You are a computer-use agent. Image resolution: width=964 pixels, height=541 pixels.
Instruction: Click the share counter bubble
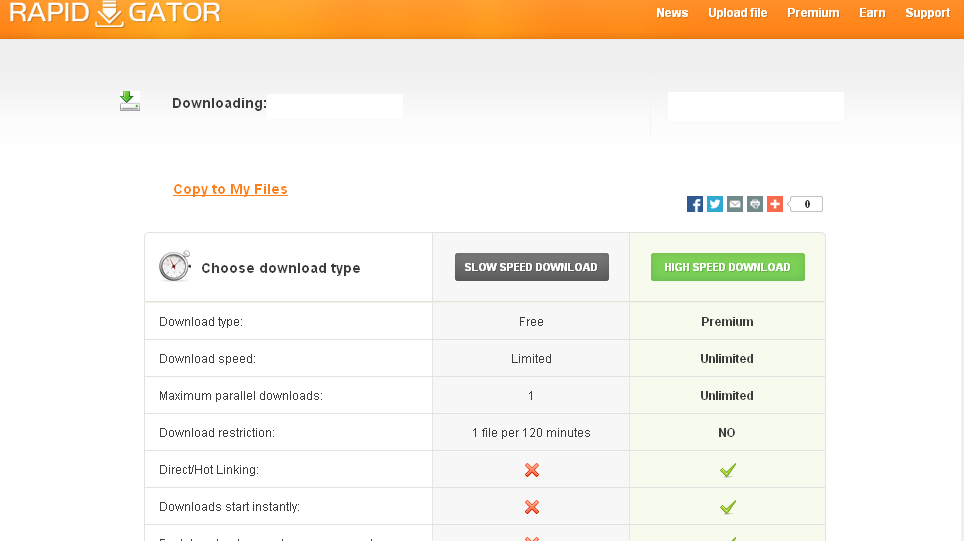[806, 204]
